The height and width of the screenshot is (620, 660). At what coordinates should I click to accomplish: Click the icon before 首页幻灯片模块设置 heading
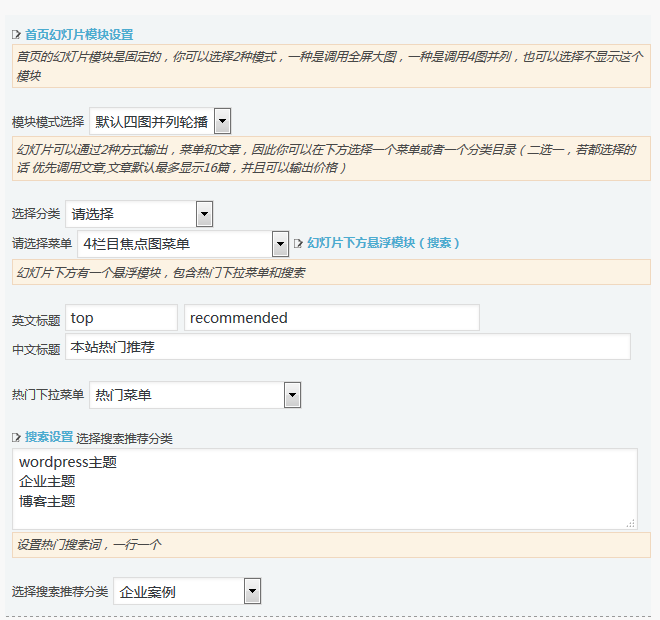[17, 35]
